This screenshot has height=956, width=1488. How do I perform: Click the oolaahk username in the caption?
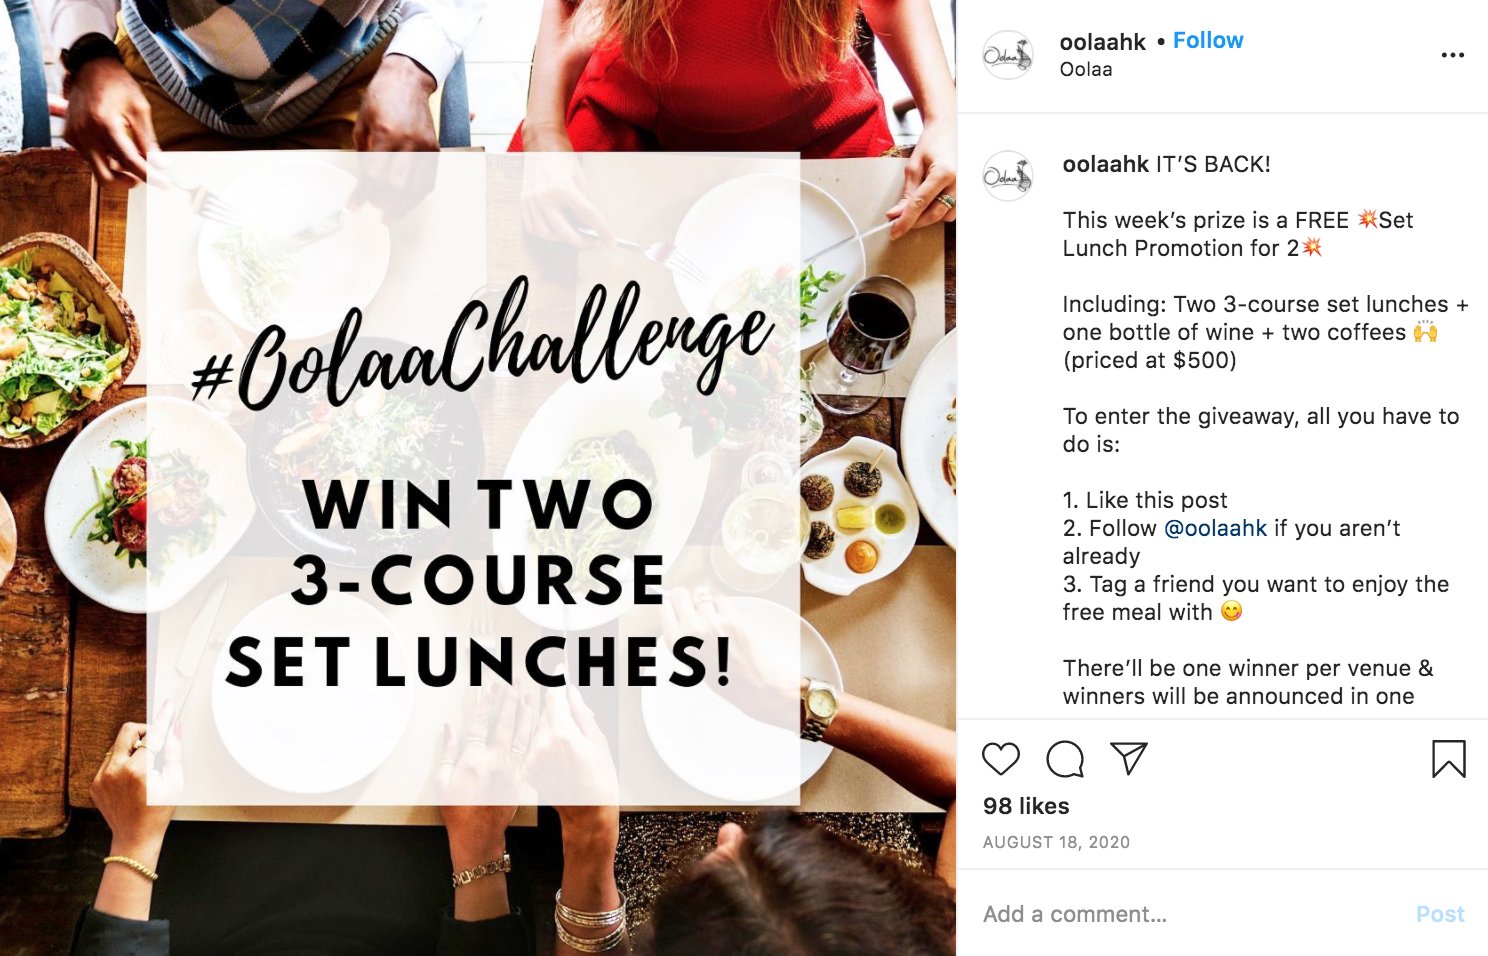[x=1106, y=164]
